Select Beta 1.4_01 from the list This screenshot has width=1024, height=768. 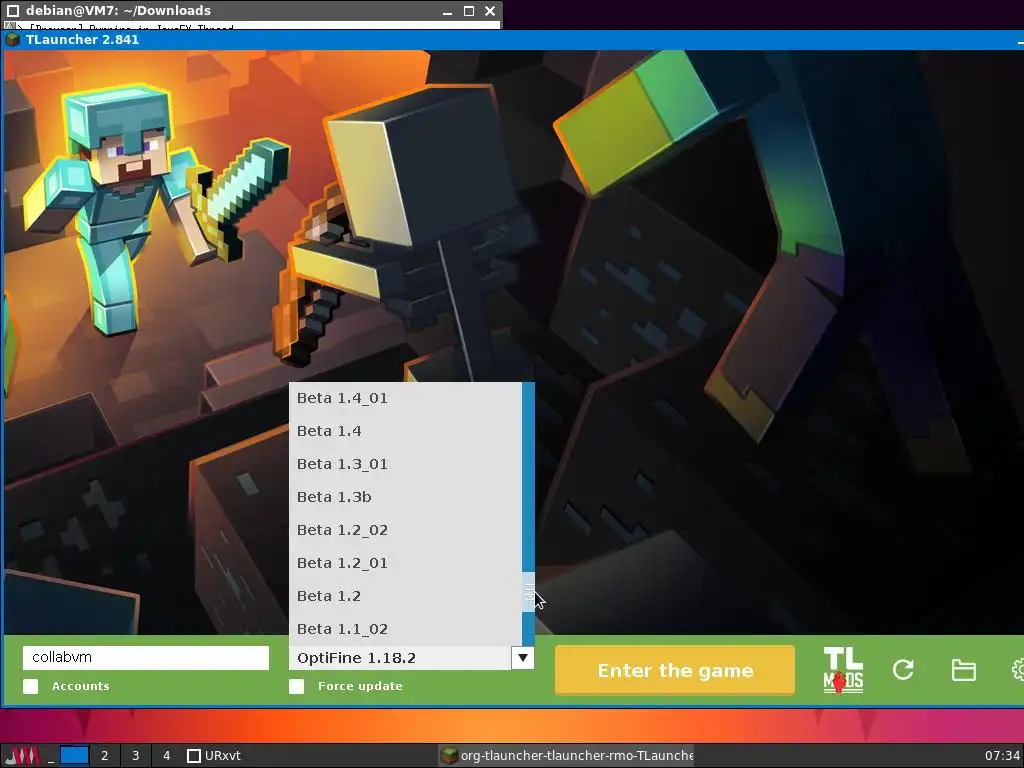coord(406,398)
